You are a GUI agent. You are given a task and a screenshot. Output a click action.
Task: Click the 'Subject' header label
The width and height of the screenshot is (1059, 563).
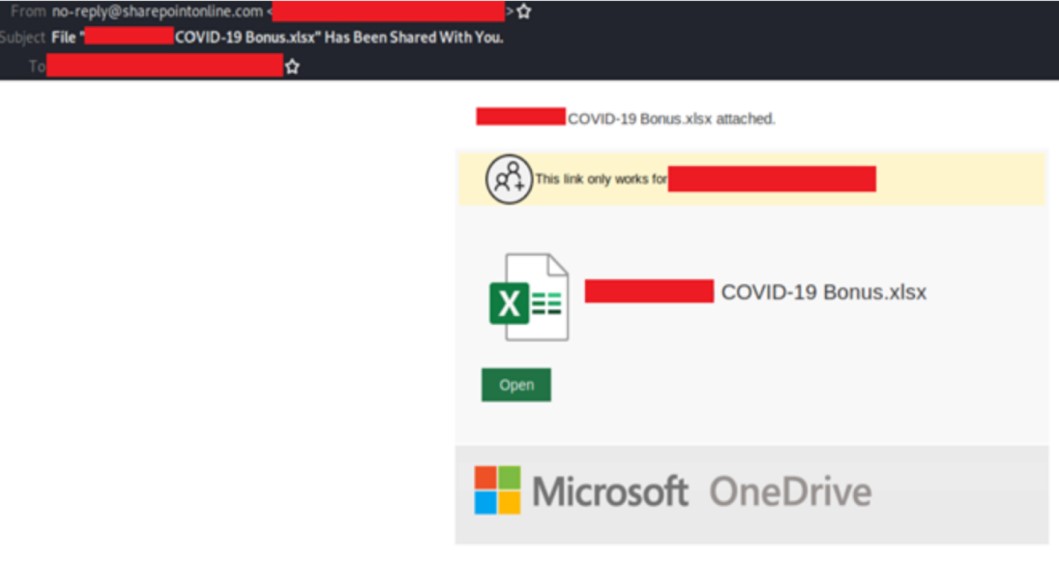click(x=22, y=37)
